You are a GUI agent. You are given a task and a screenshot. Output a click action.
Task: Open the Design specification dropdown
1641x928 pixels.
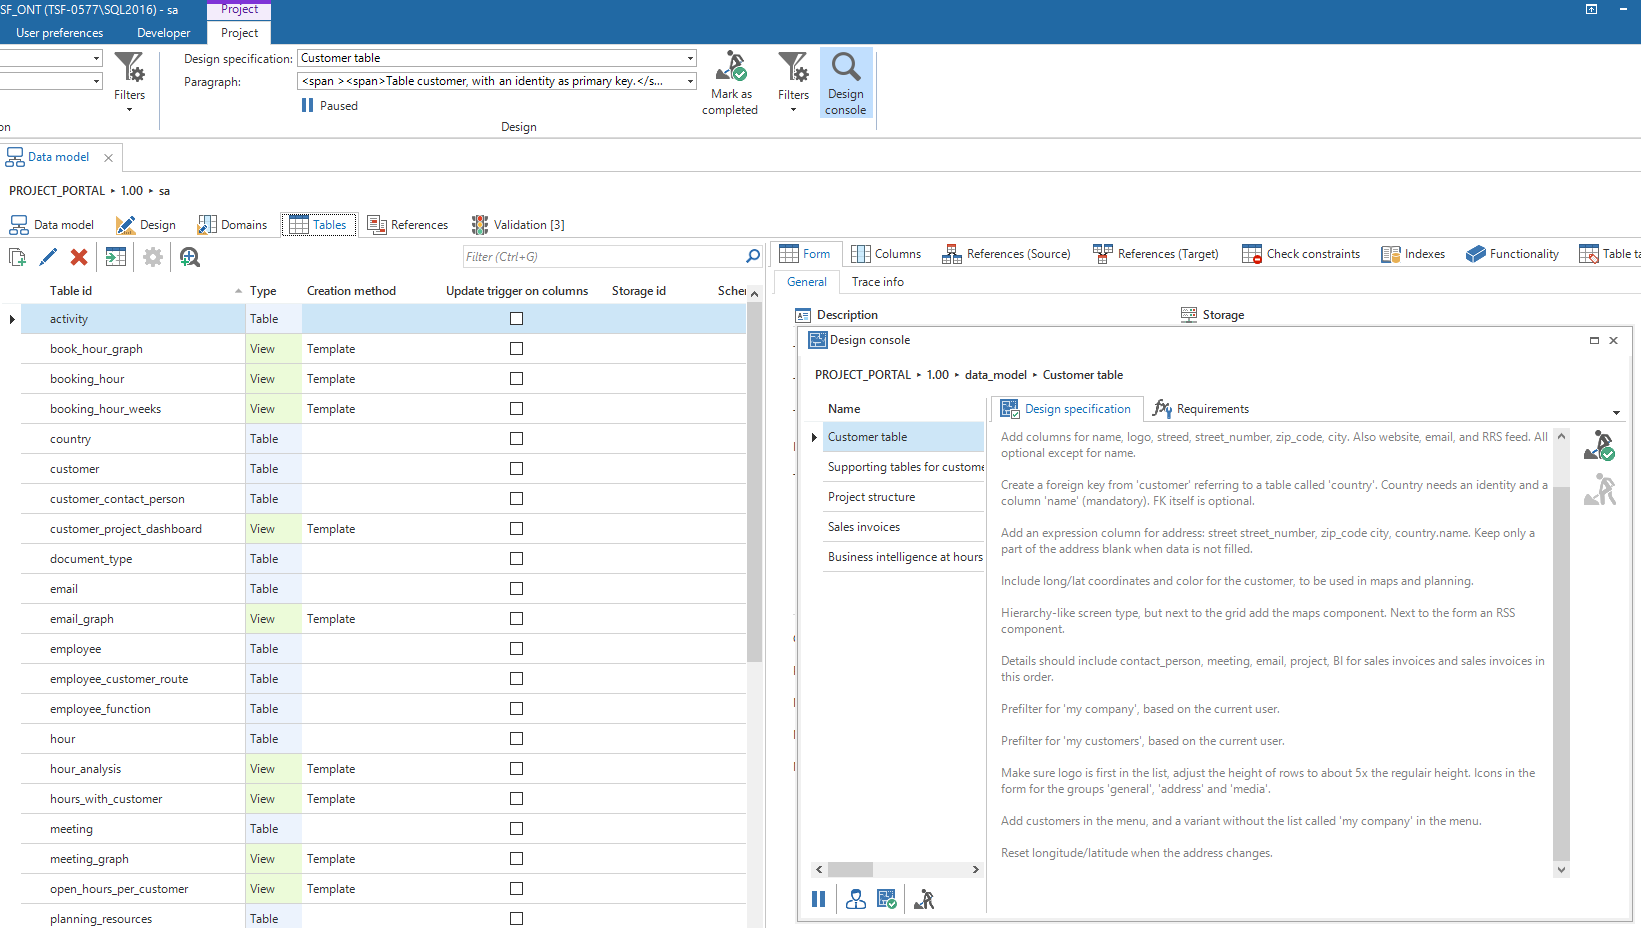tap(690, 58)
